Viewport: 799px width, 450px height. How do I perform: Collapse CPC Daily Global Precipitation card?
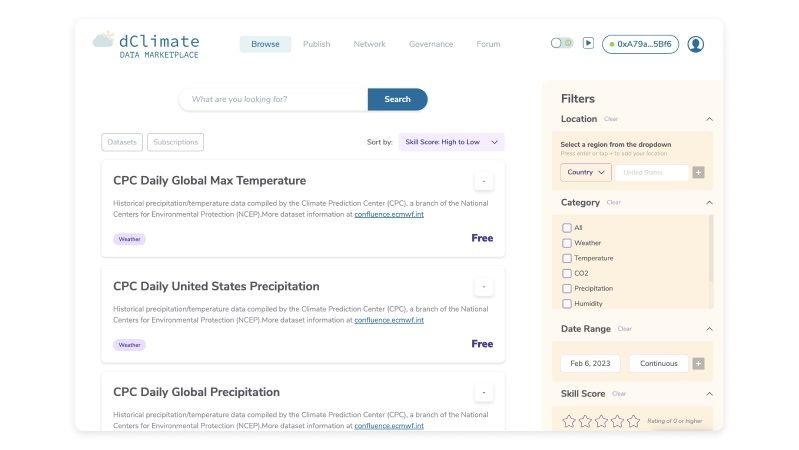coord(484,392)
